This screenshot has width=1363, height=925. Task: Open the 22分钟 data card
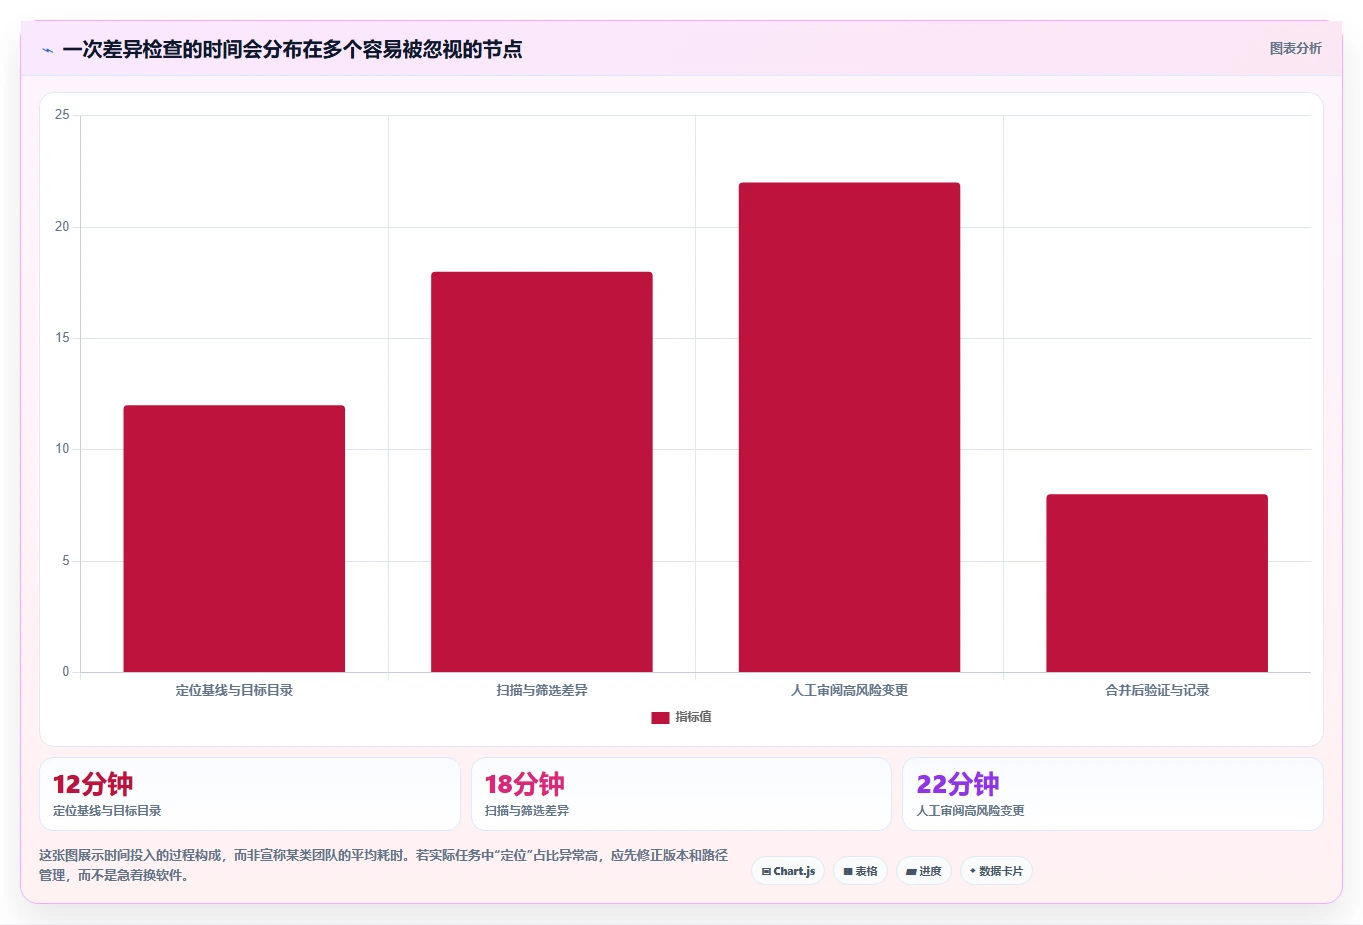point(1112,794)
